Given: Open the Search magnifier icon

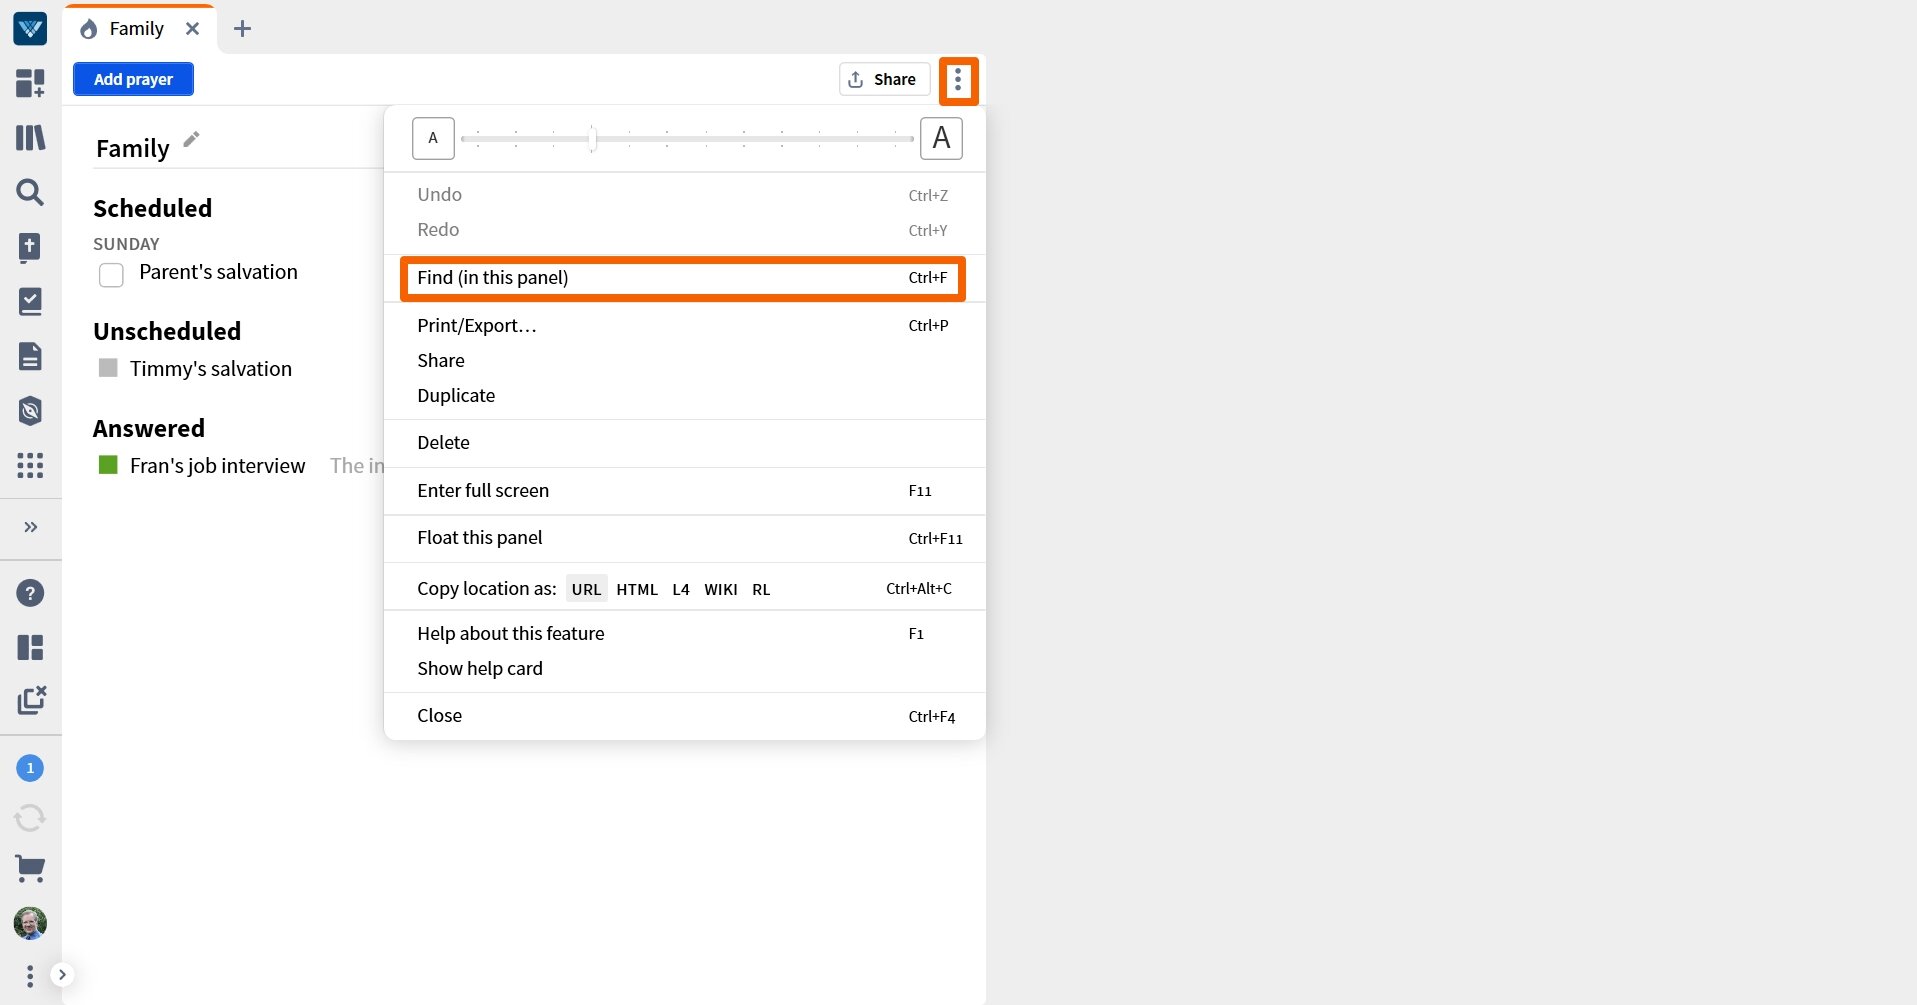Looking at the screenshot, I should pos(30,192).
